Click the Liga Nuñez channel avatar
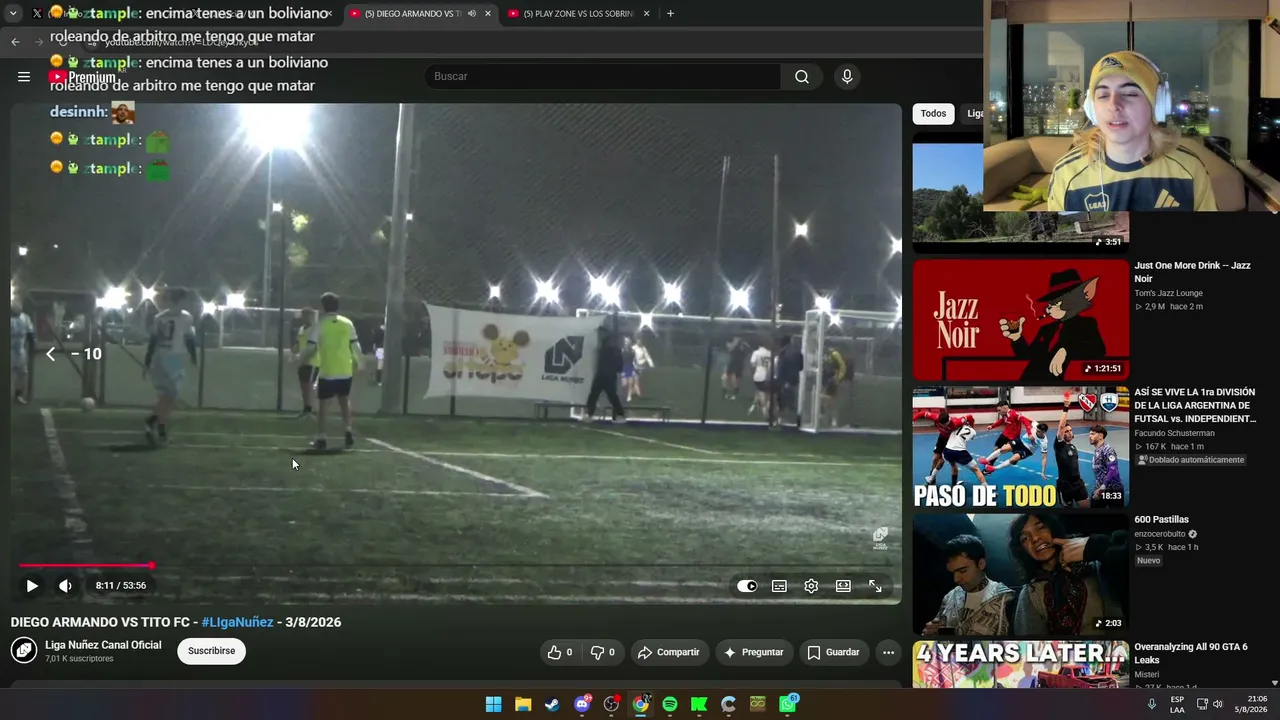 point(24,651)
